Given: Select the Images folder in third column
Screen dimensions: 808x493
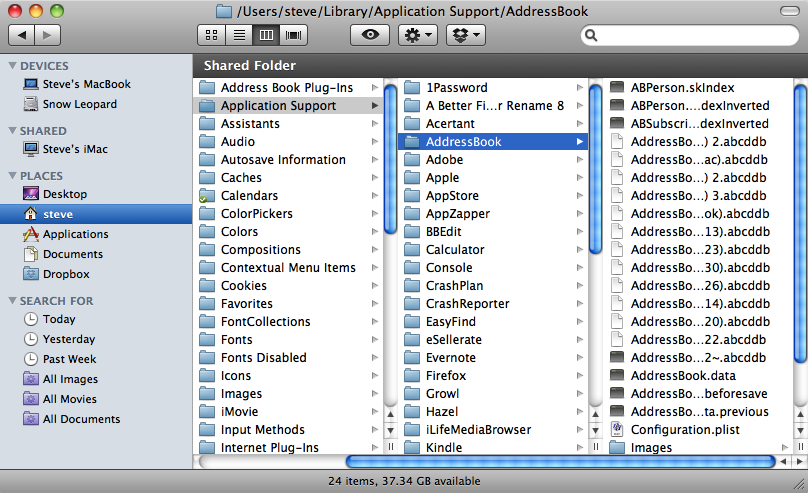Looking at the screenshot, I should (698, 448).
